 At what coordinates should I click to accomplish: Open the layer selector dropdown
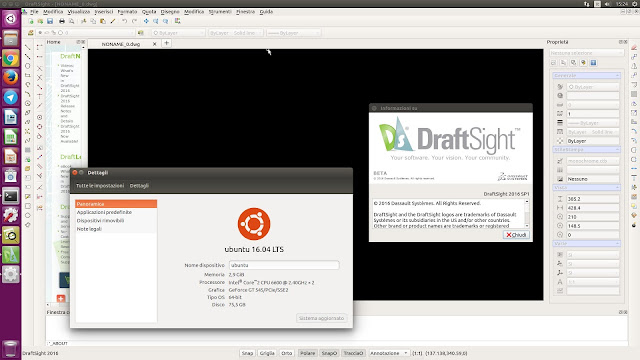click(85, 33)
